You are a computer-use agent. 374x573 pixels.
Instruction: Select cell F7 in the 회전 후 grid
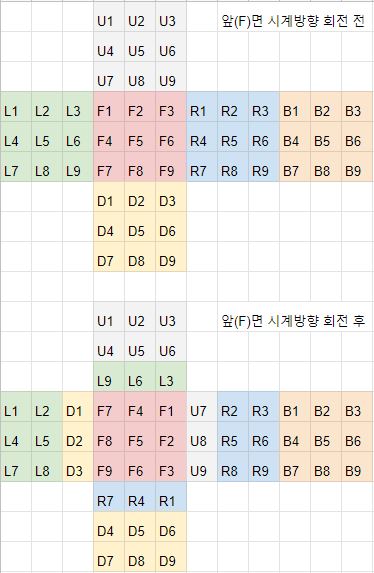pos(109,407)
